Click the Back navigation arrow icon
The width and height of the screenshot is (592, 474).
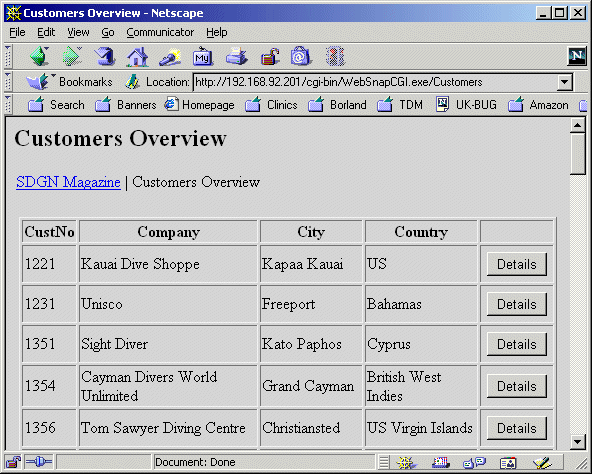40,56
